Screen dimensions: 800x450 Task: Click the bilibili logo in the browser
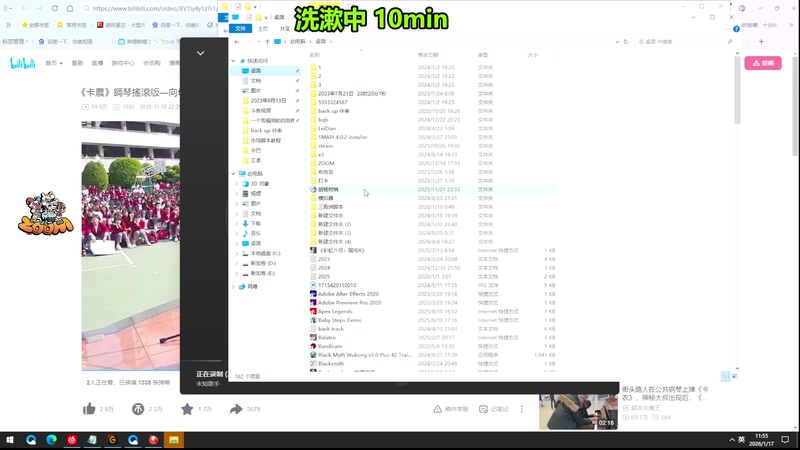point(23,63)
